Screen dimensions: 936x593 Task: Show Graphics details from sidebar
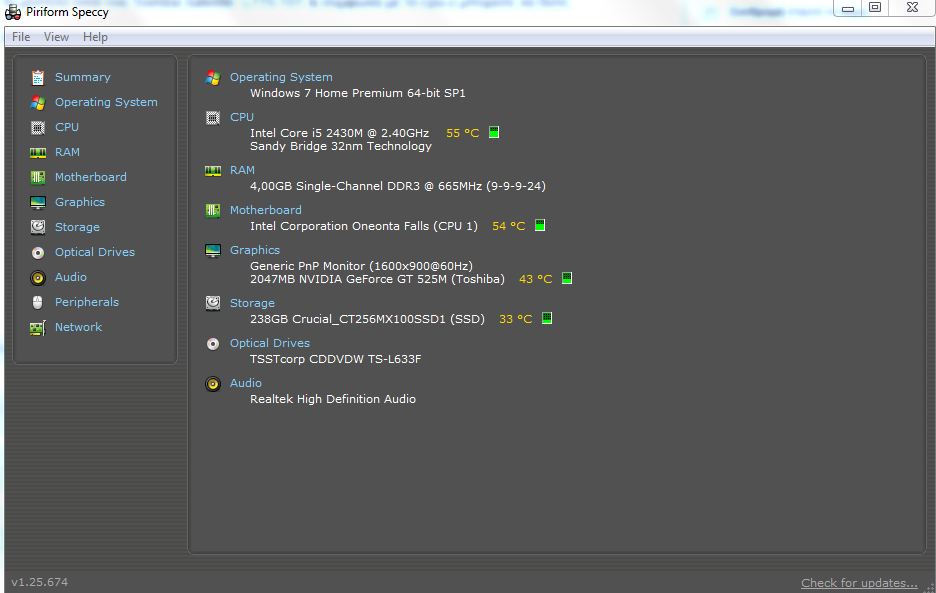point(80,202)
